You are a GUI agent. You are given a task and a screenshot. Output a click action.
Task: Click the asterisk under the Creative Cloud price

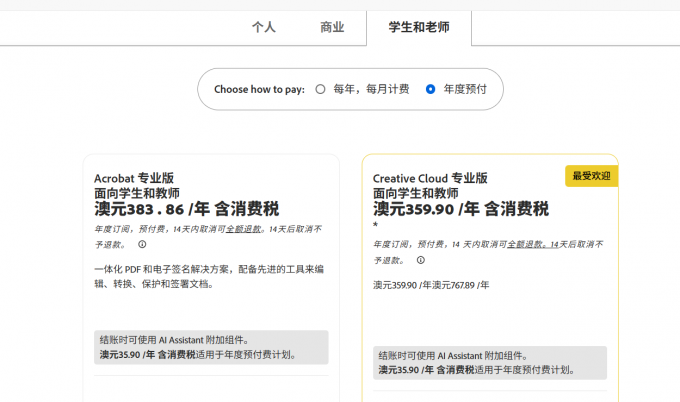click(376, 227)
